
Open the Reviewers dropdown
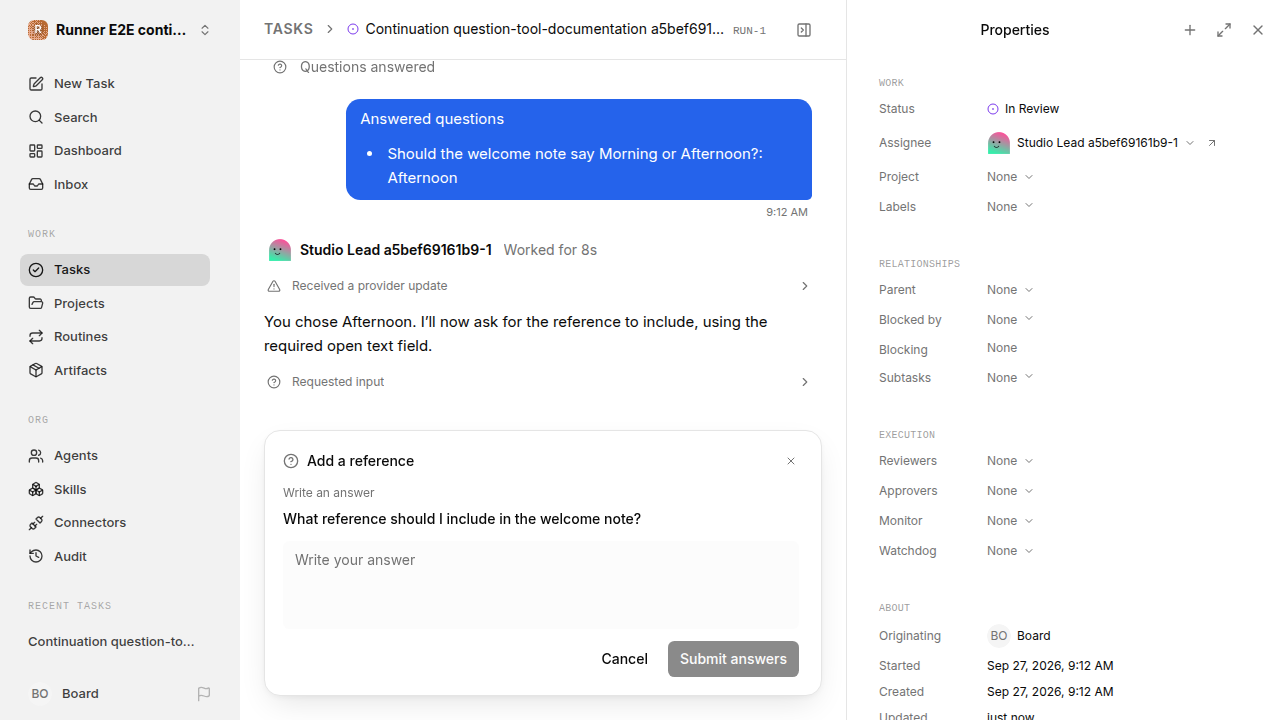(1010, 461)
